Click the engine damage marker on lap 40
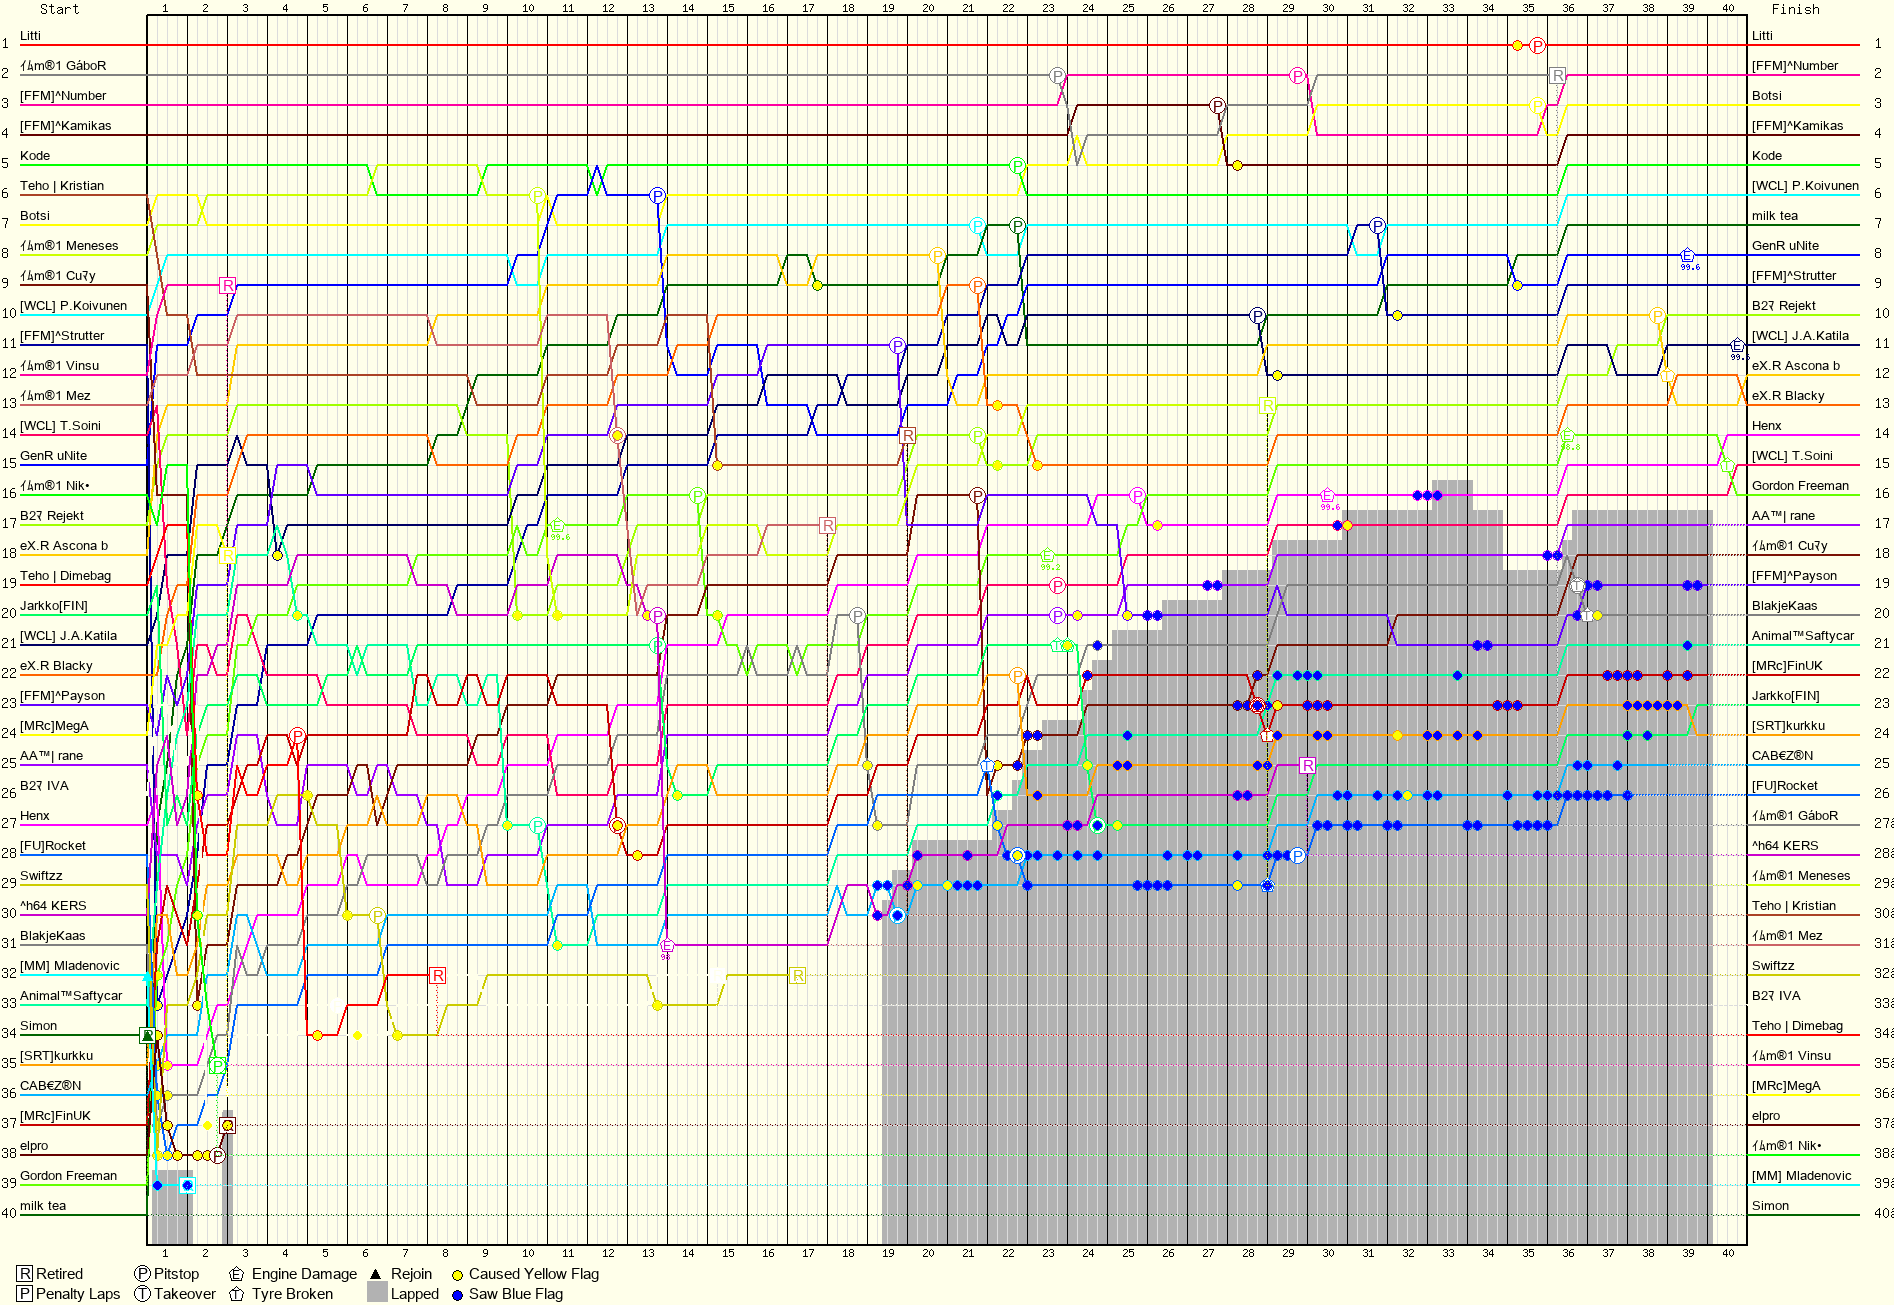The width and height of the screenshot is (1894, 1305). point(1737,345)
